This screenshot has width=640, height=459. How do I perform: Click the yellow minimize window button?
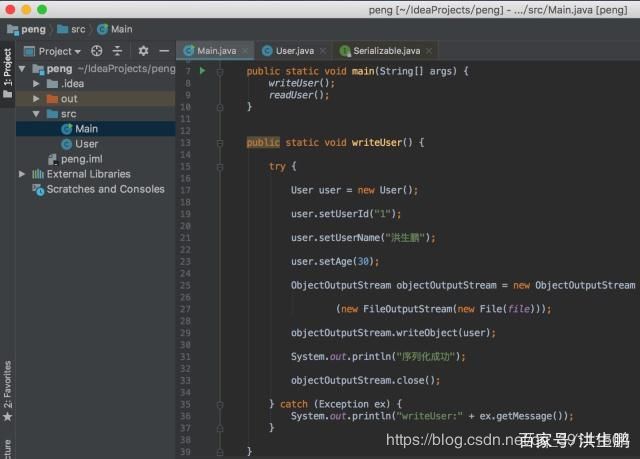(26, 9)
